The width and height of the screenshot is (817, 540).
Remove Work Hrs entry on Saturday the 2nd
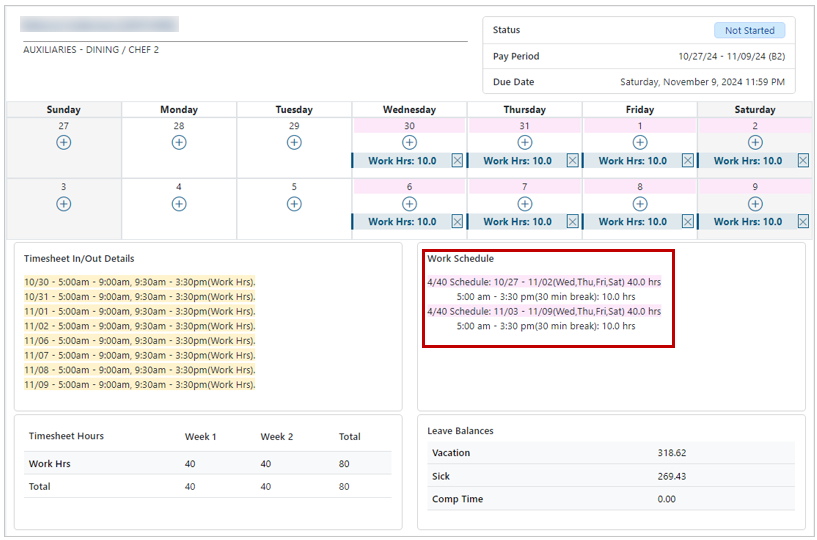coord(803,161)
